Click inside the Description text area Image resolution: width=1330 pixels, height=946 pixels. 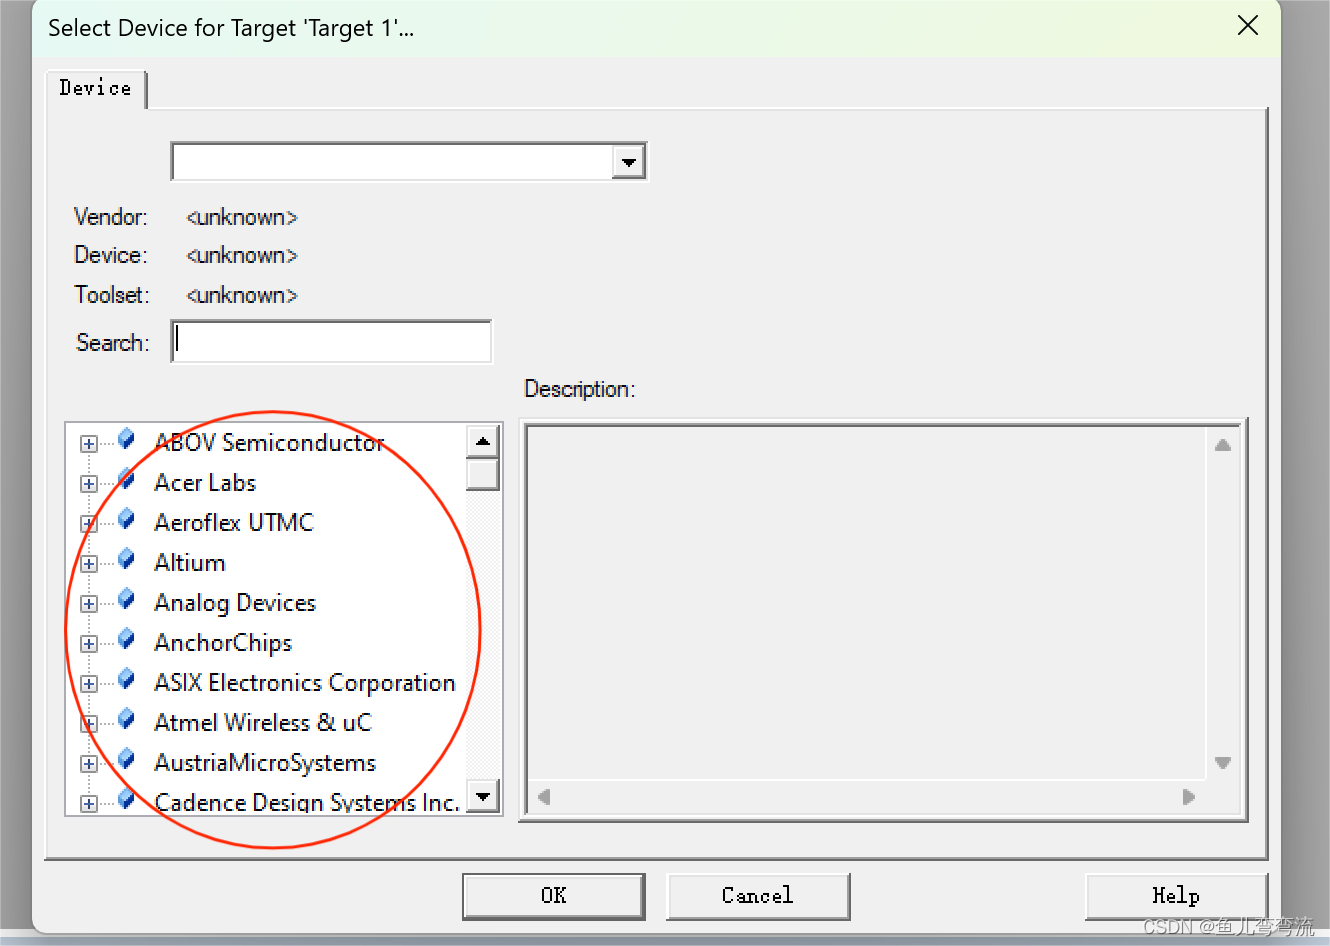tap(867, 603)
